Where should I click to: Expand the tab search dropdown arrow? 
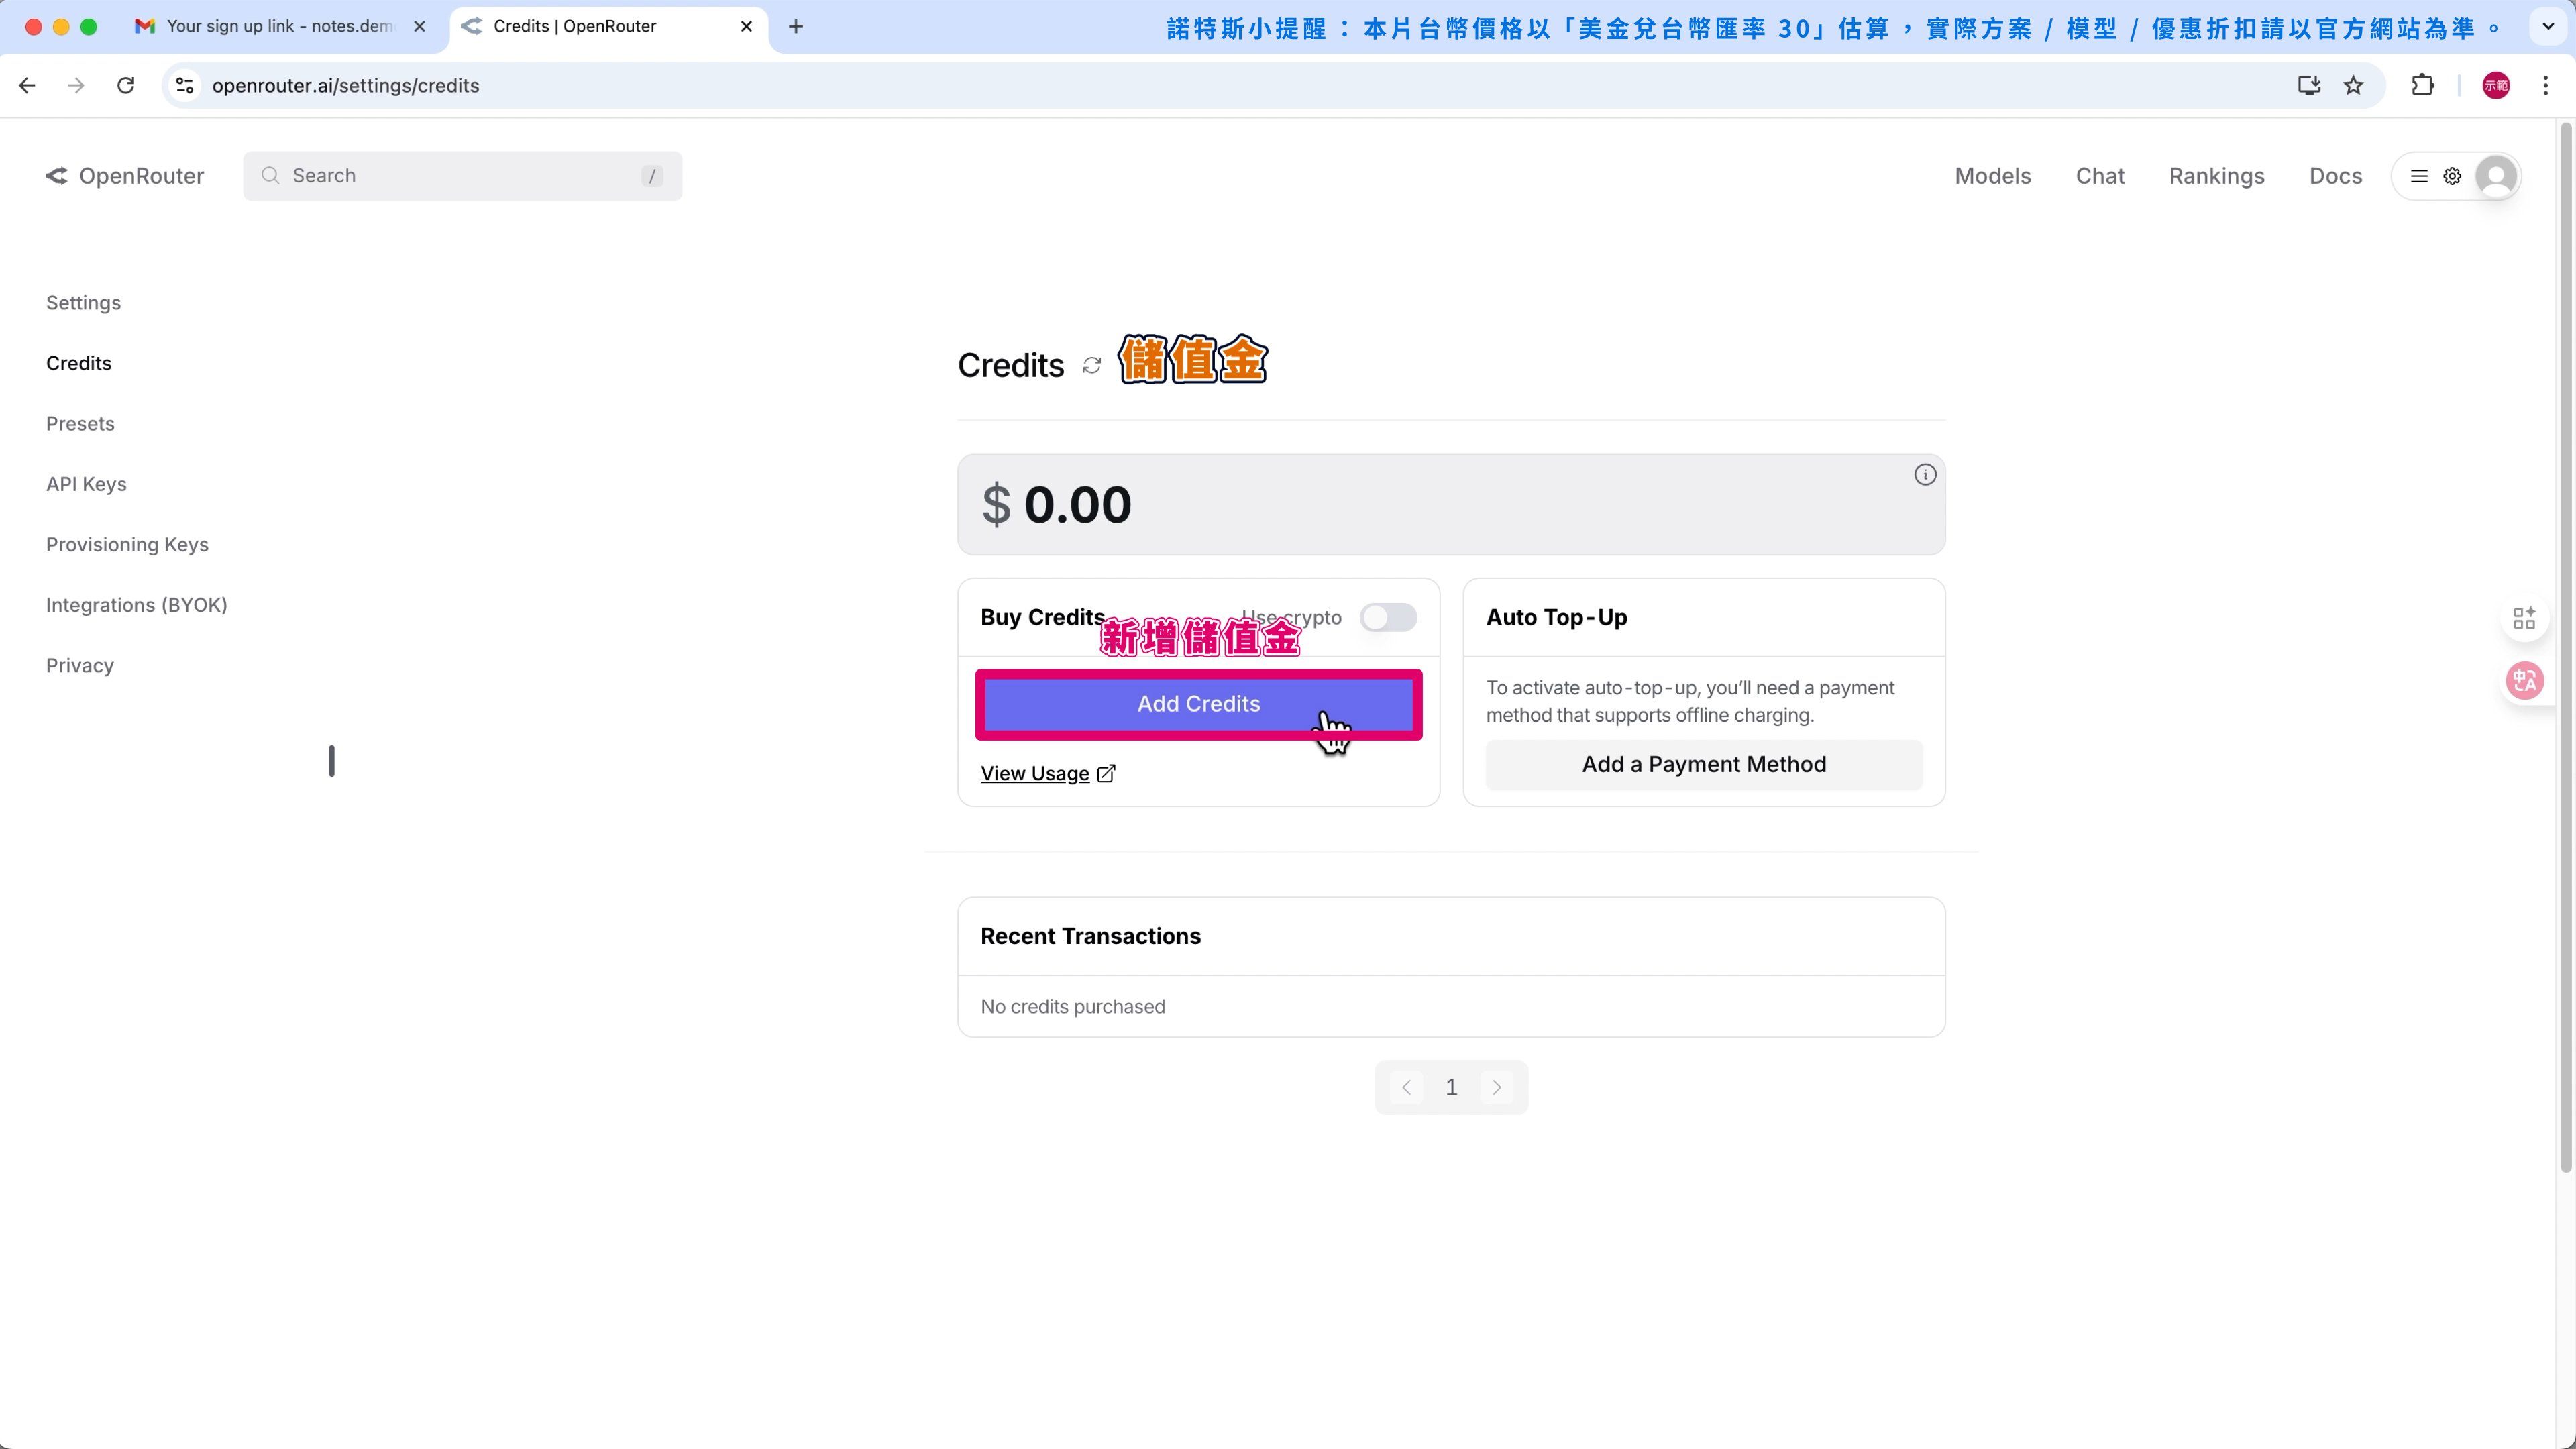[x=2548, y=27]
